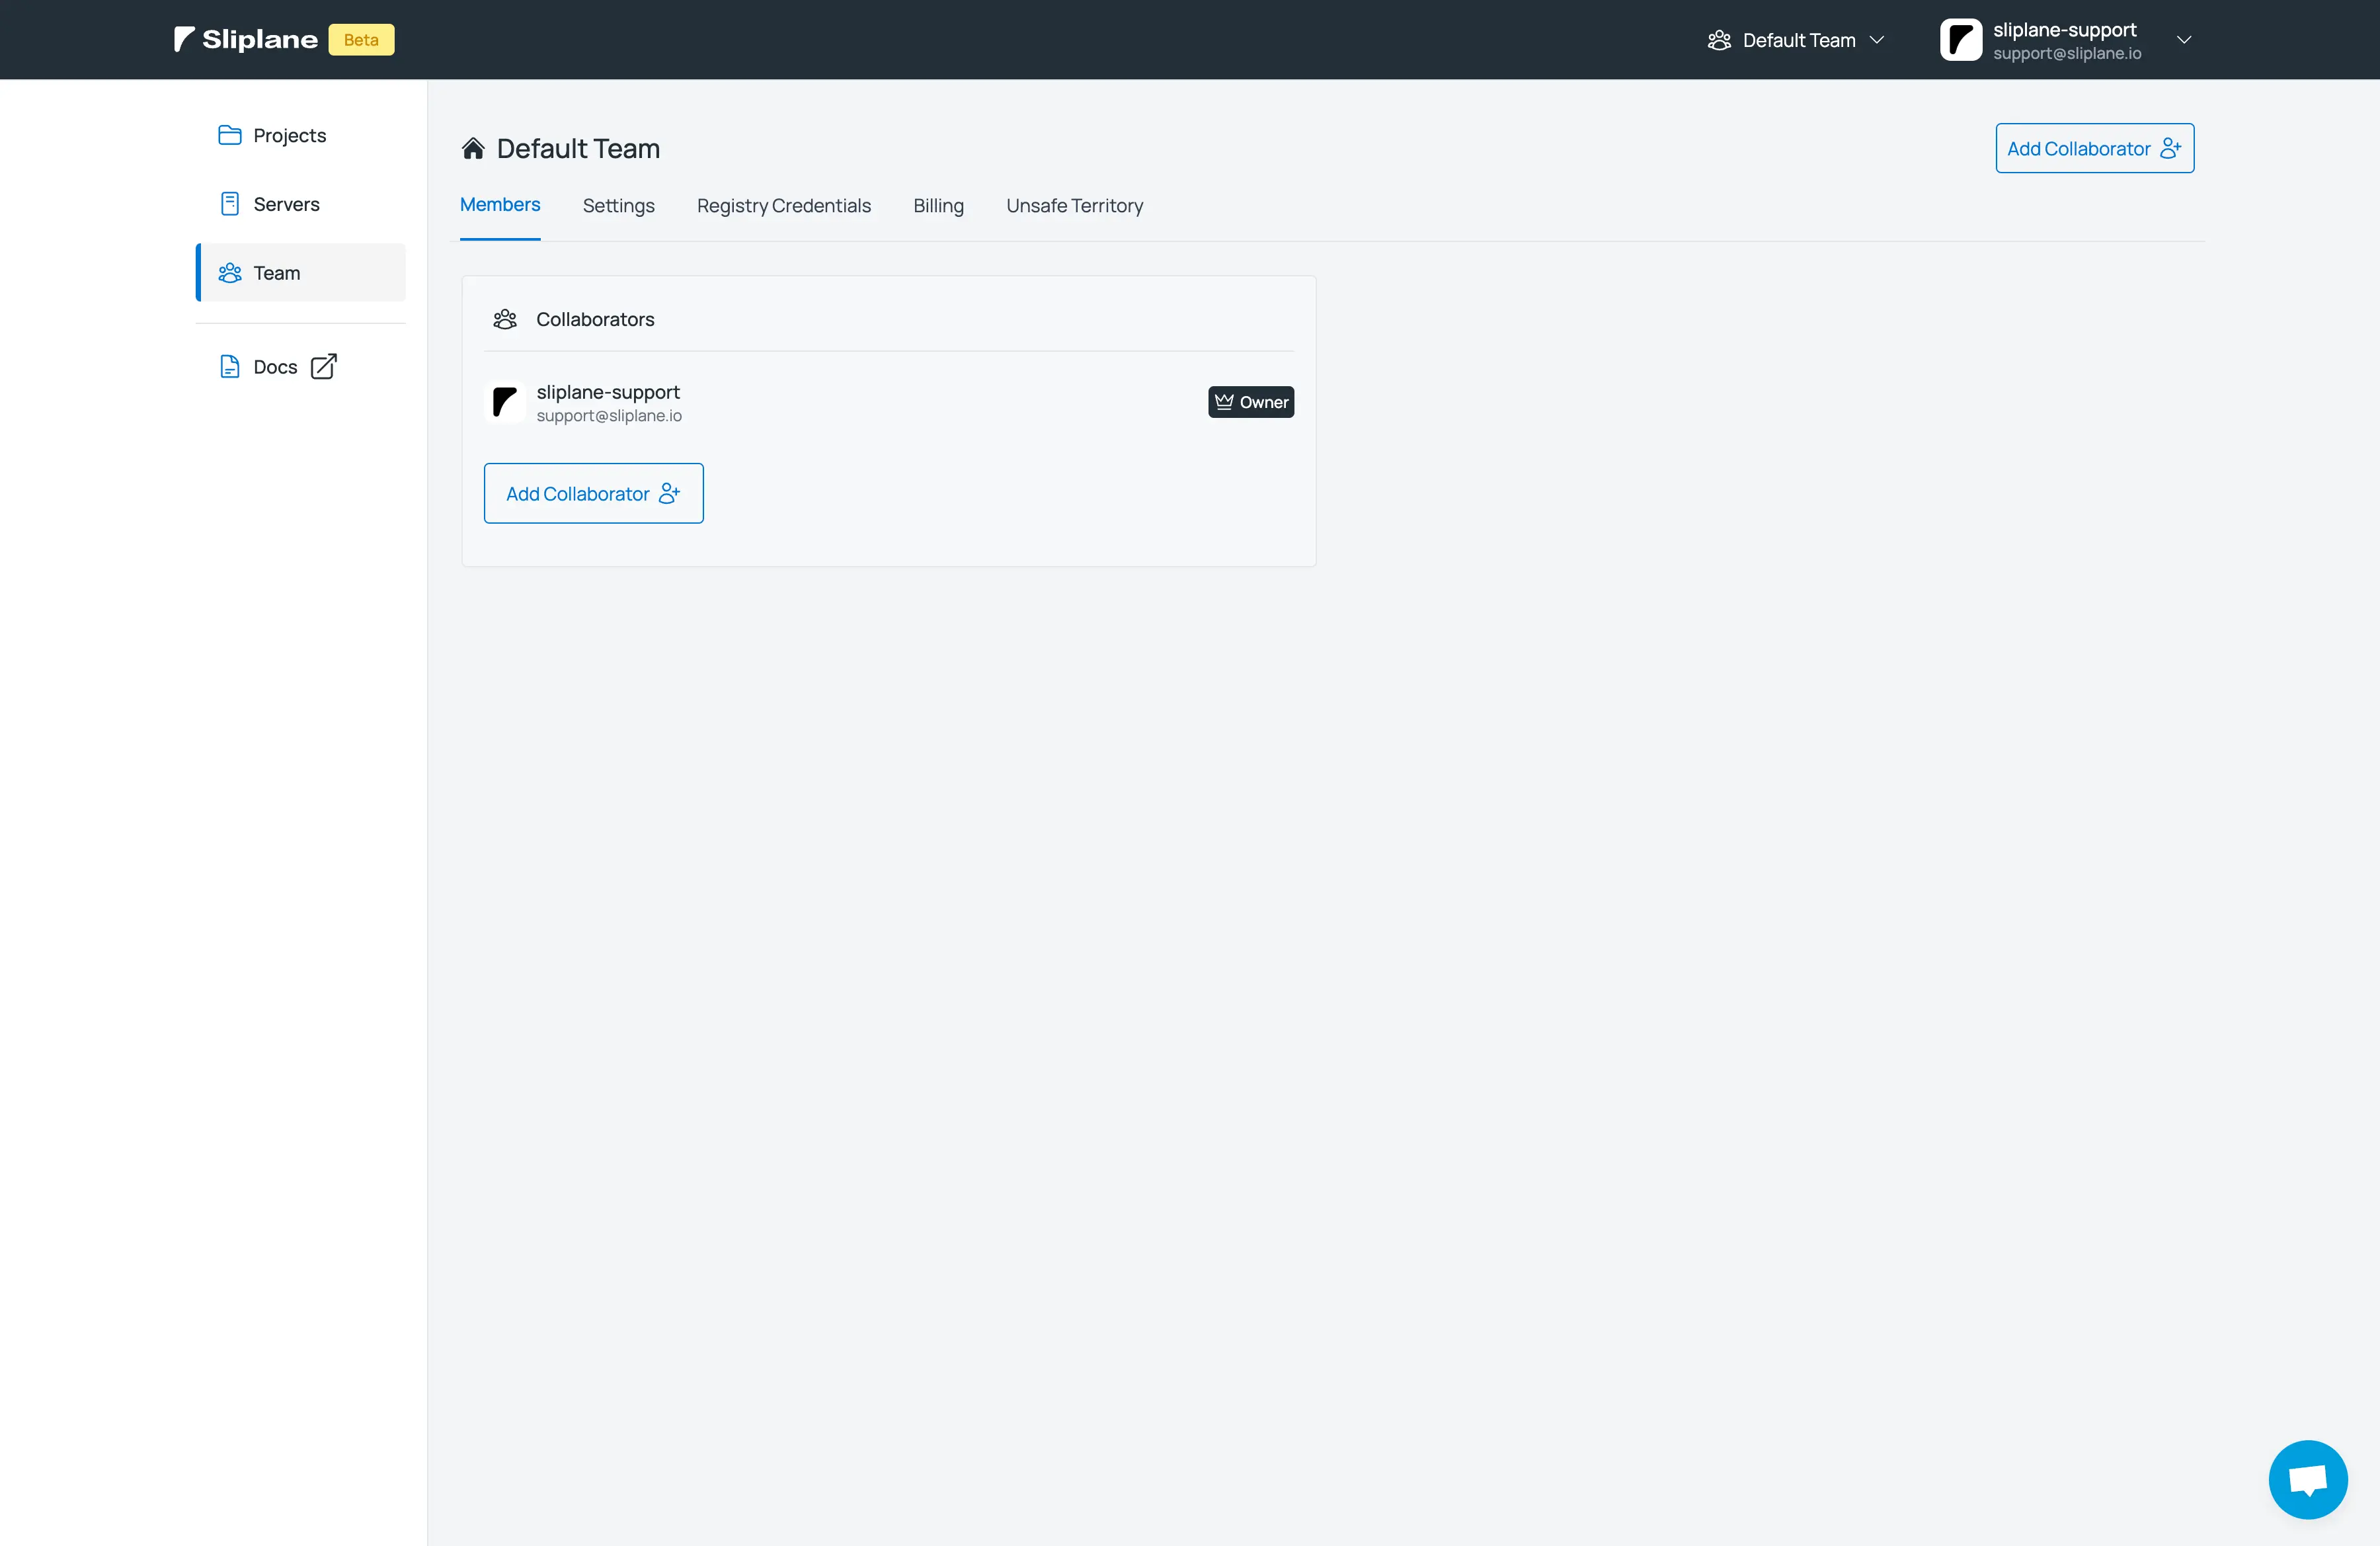Click add-user icon in card's Add Collaborator
This screenshot has width=2380, height=1546.
(669, 493)
